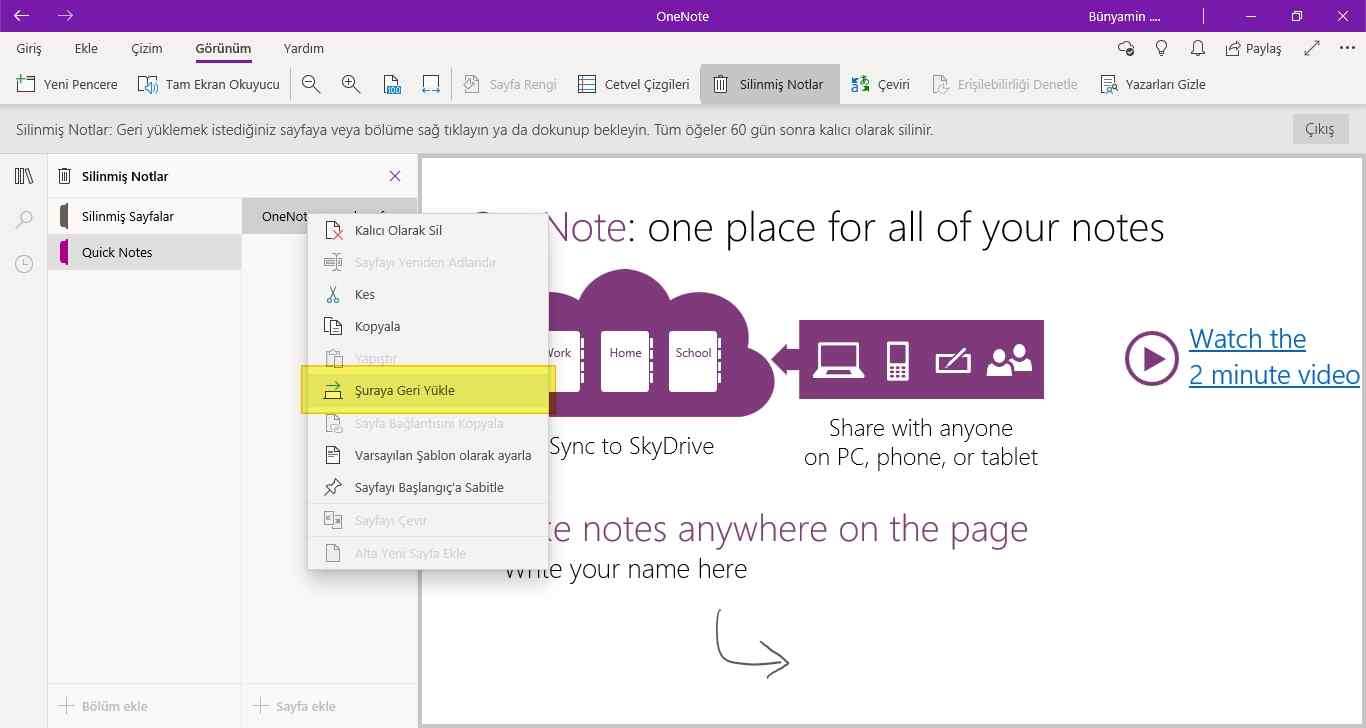Screen dimensions: 1366x728
Task: Open the three-dot more options menu
Action: pos(1346,48)
